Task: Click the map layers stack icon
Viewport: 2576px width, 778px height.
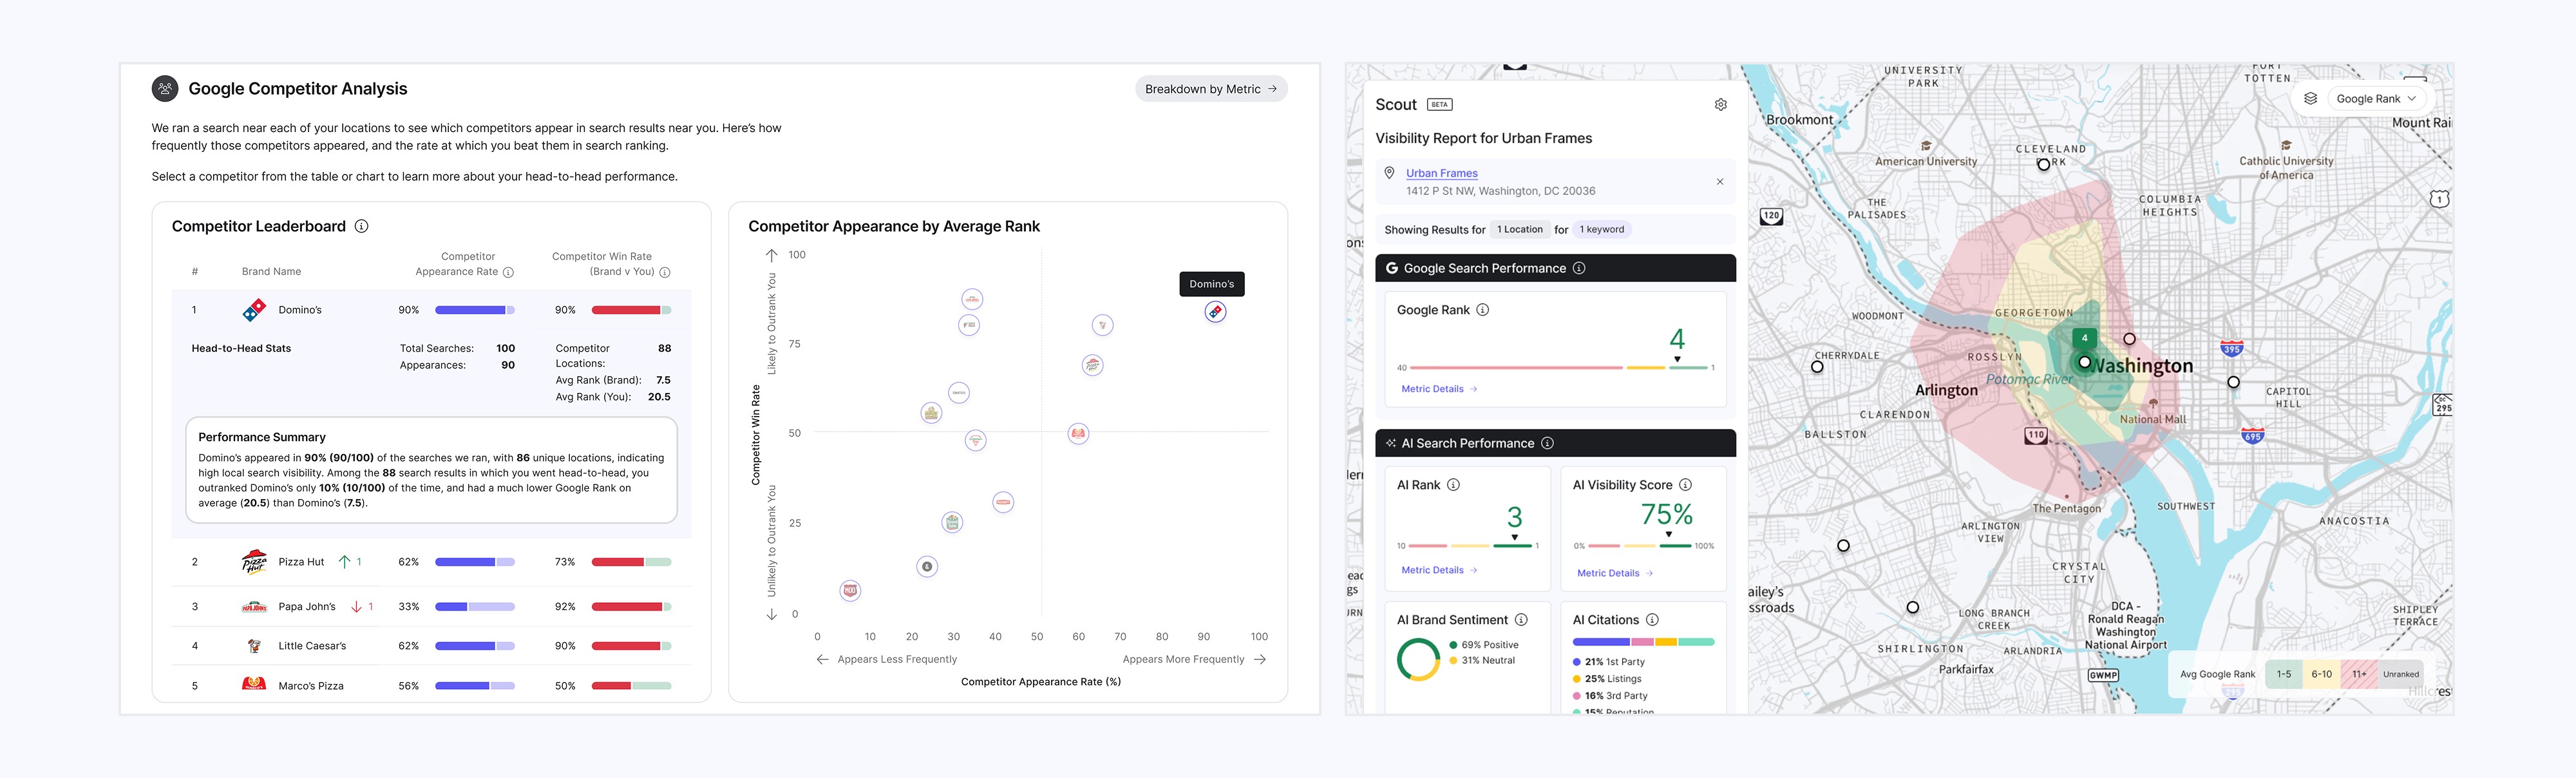Action: click(2310, 99)
